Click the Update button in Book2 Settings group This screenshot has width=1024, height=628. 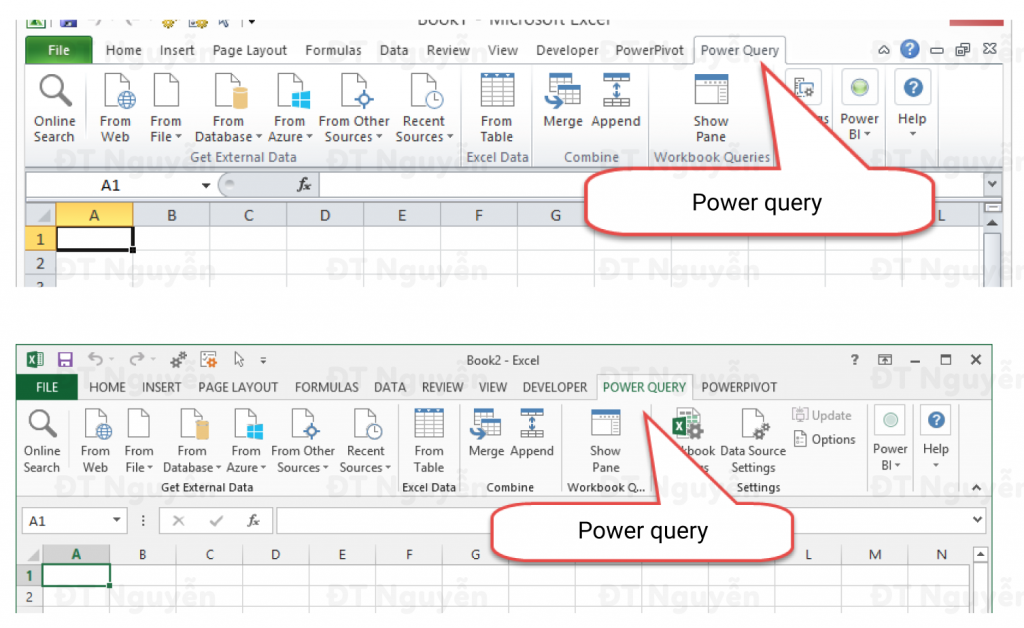822,415
